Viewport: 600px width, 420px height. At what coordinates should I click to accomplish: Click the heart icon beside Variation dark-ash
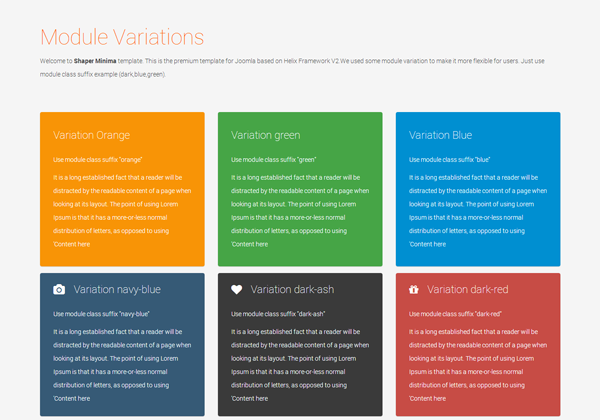(x=237, y=290)
